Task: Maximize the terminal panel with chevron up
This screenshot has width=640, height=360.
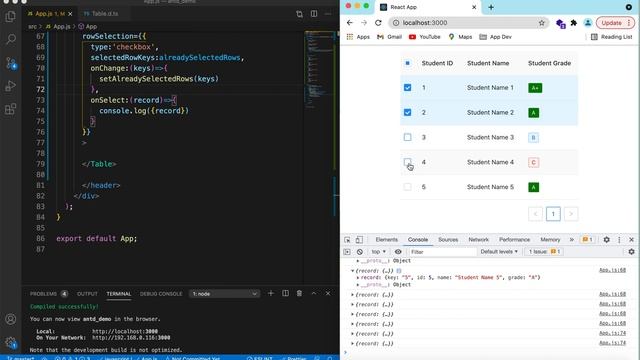Action: [x=313, y=293]
